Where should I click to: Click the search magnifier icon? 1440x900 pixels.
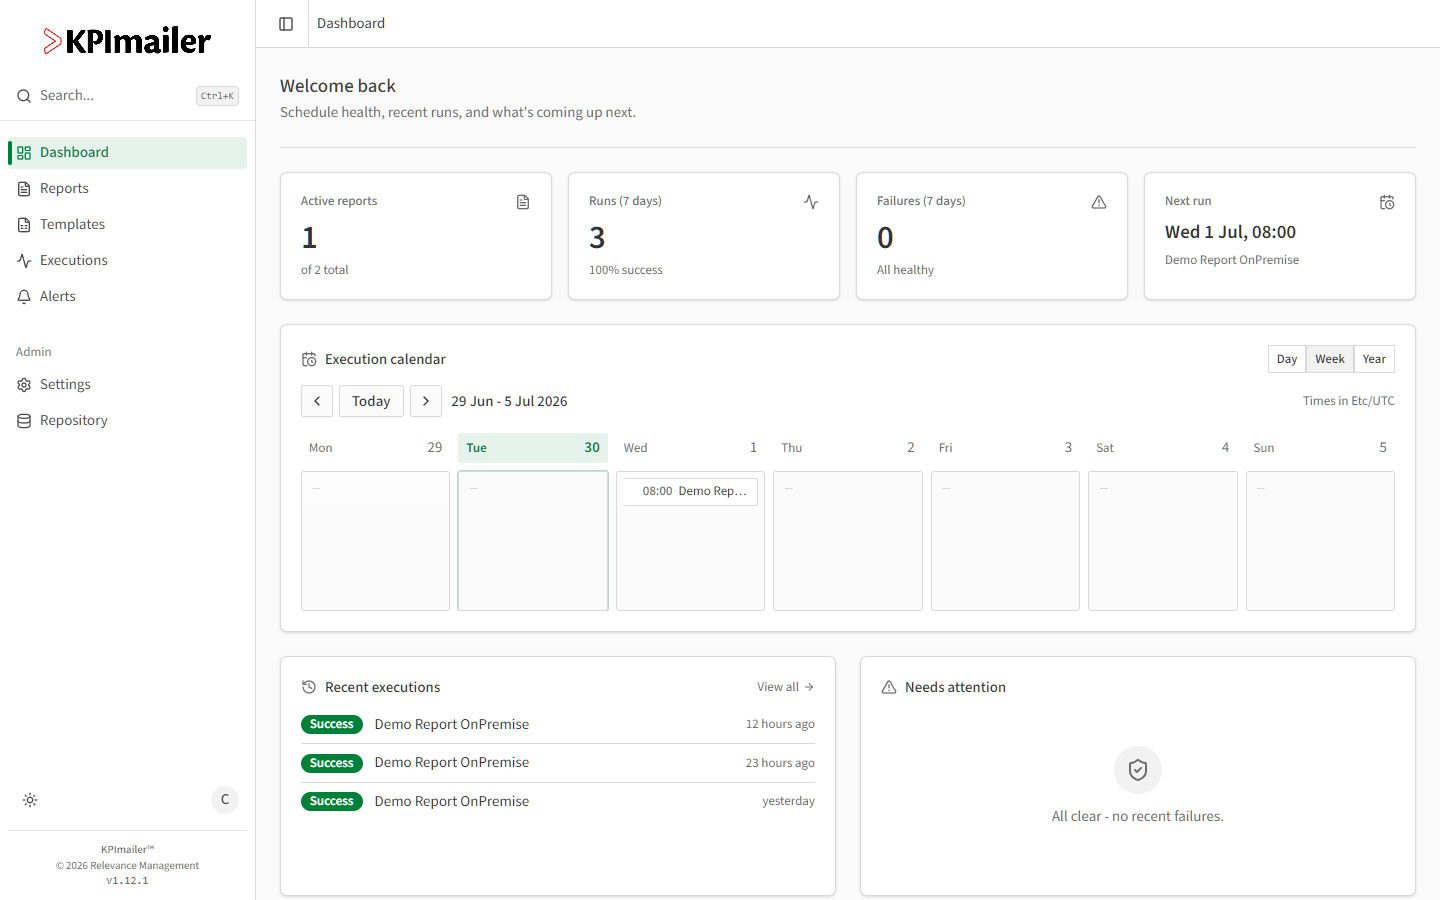[24, 96]
